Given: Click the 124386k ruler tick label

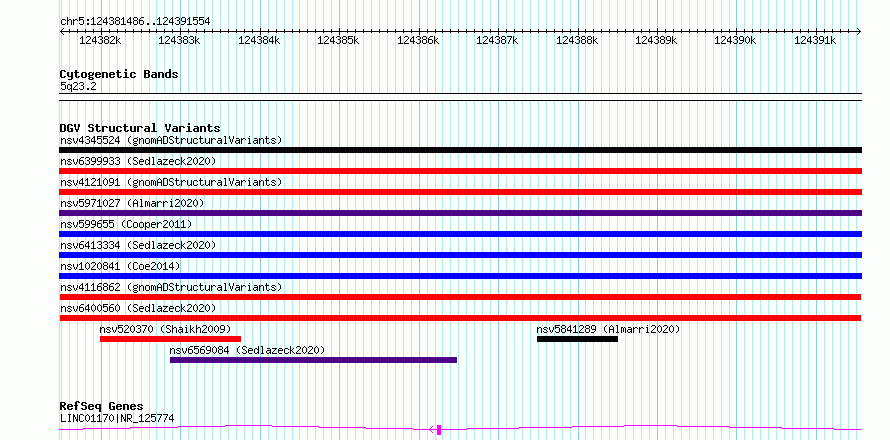Looking at the screenshot, I should tap(418, 41).
